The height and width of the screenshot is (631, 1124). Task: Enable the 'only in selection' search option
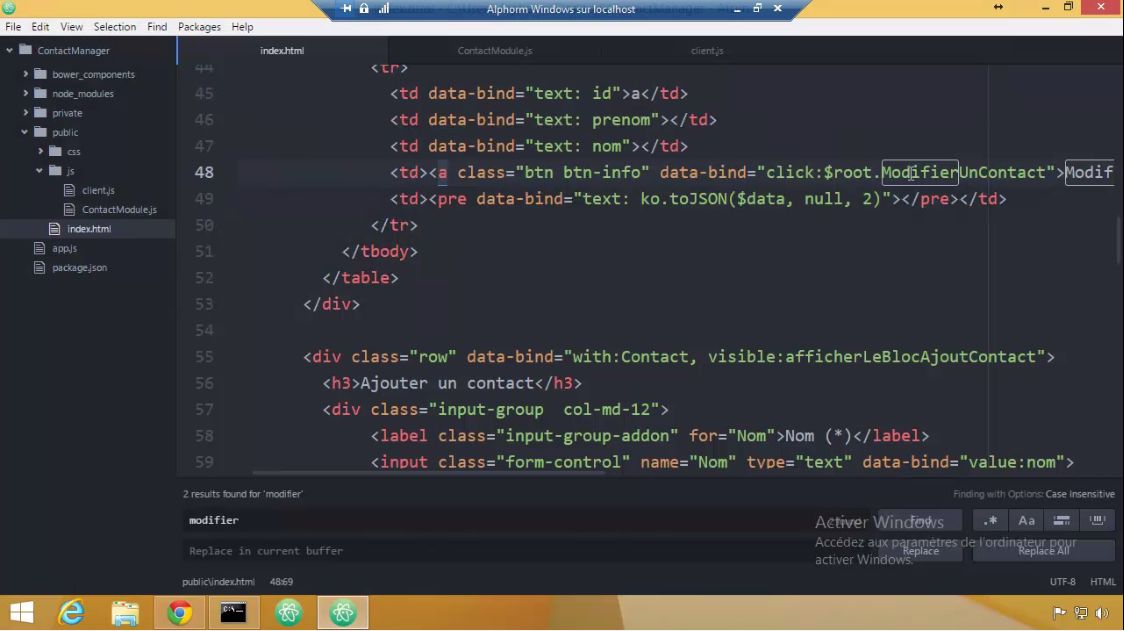[x=1096, y=520]
